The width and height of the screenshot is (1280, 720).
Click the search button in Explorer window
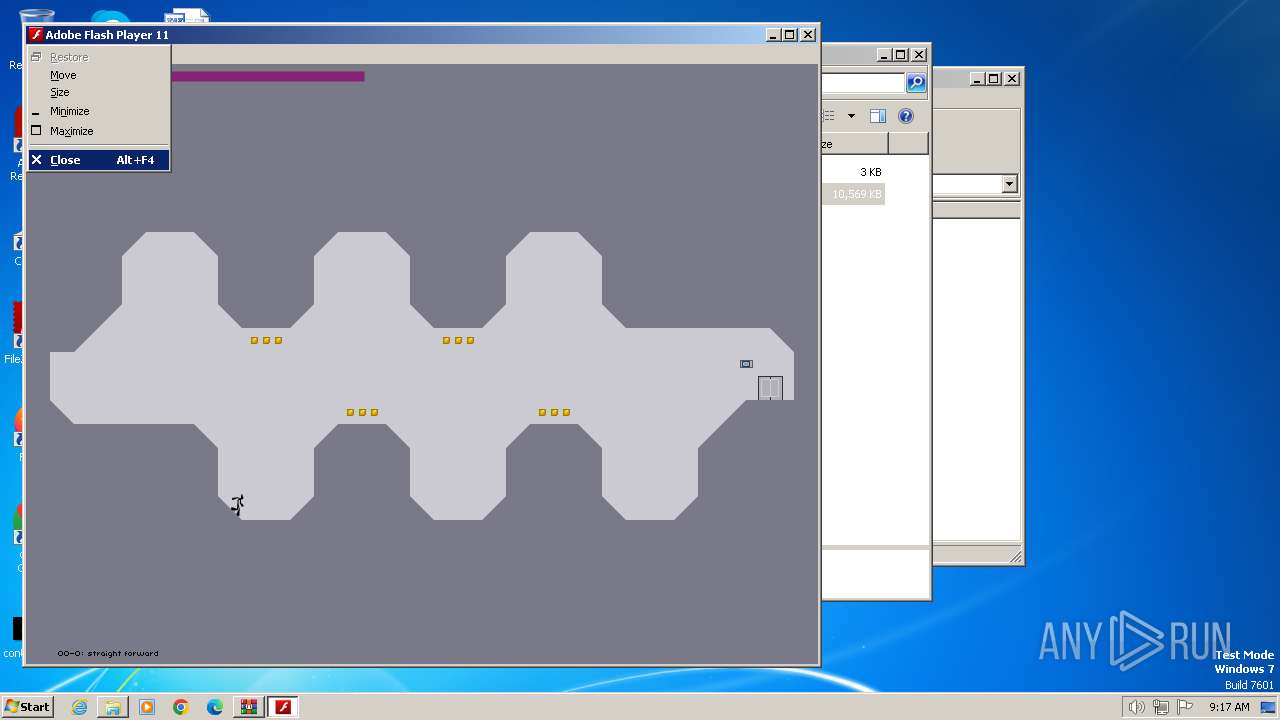point(915,83)
